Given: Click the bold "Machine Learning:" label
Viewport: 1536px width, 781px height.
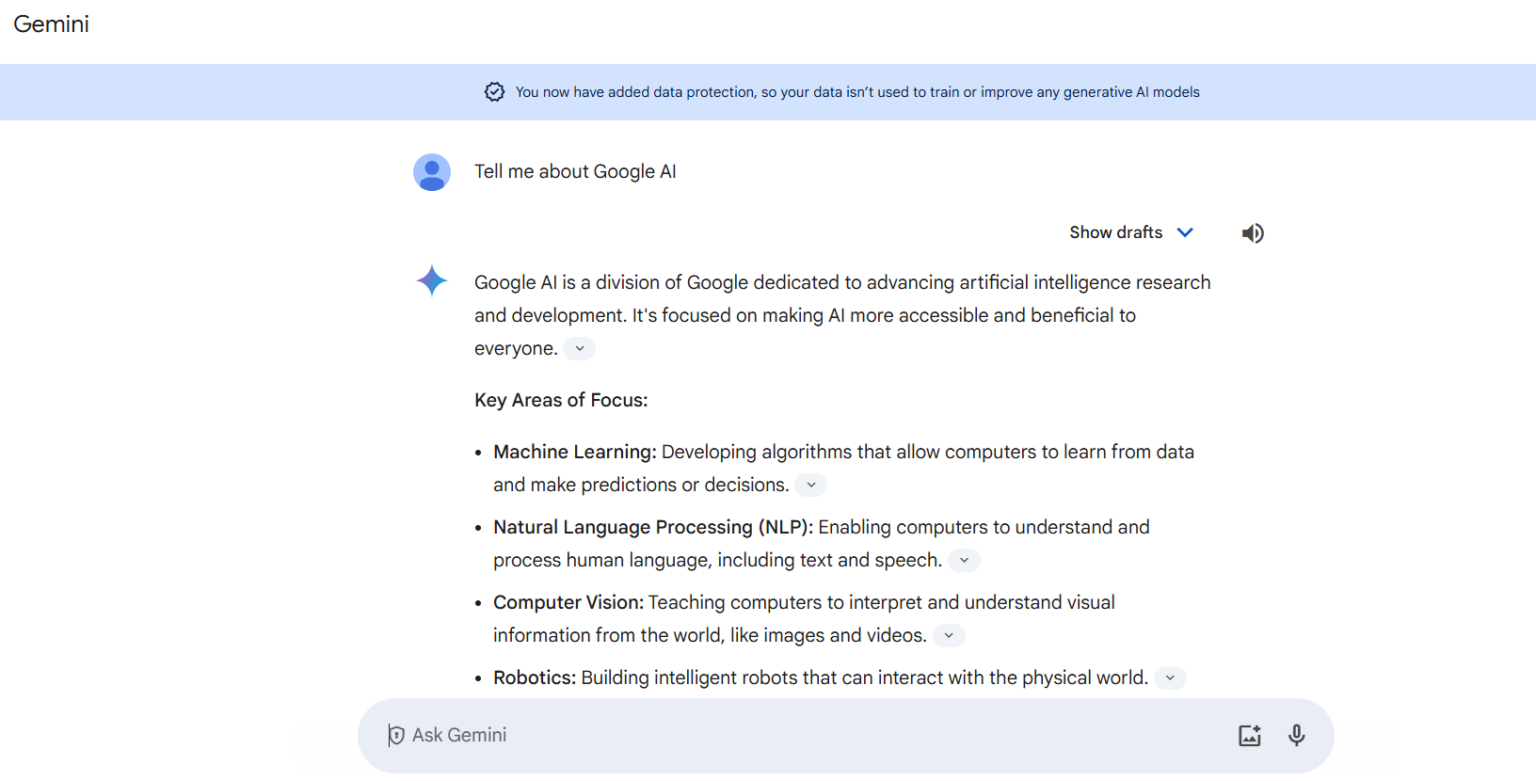Looking at the screenshot, I should 575,452.
